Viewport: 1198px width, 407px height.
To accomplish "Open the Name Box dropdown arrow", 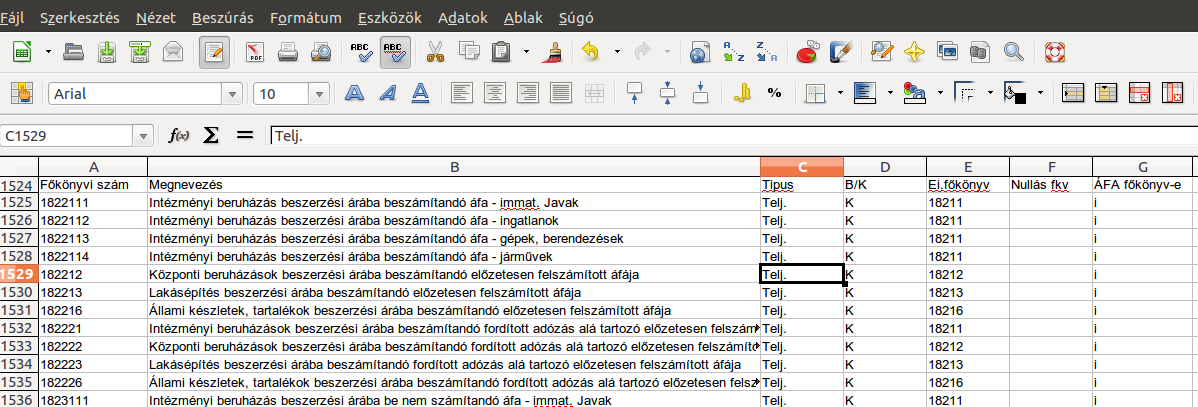I will coord(143,137).
